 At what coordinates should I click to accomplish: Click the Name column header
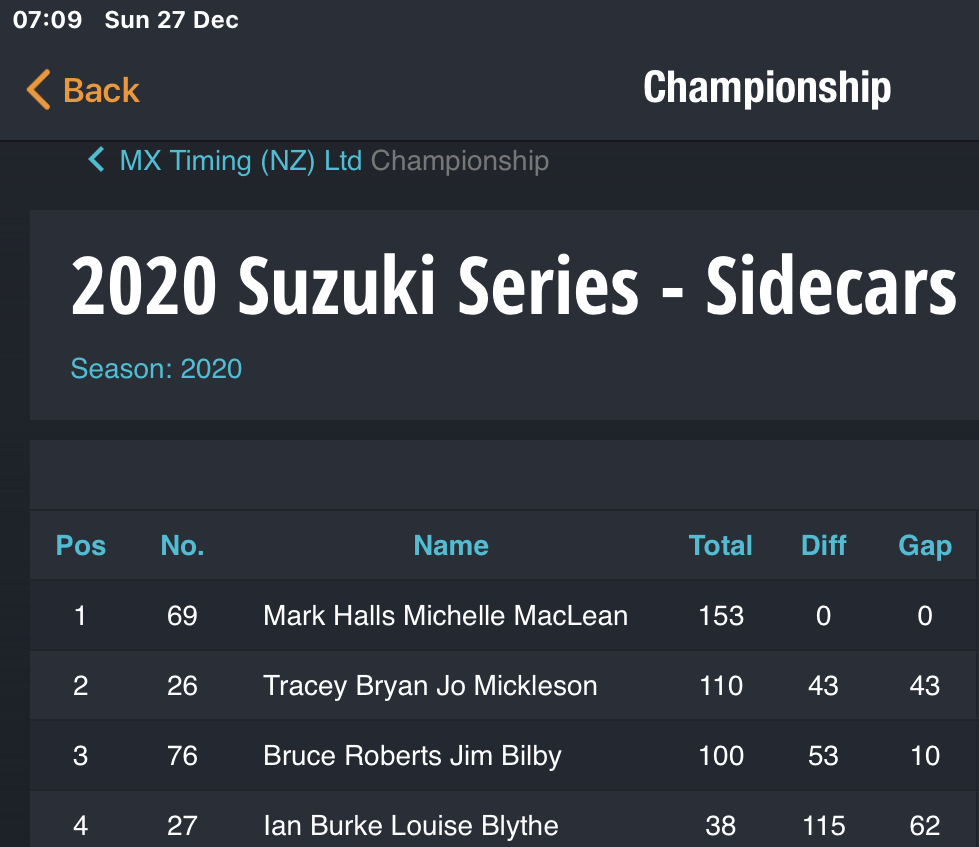[451, 546]
